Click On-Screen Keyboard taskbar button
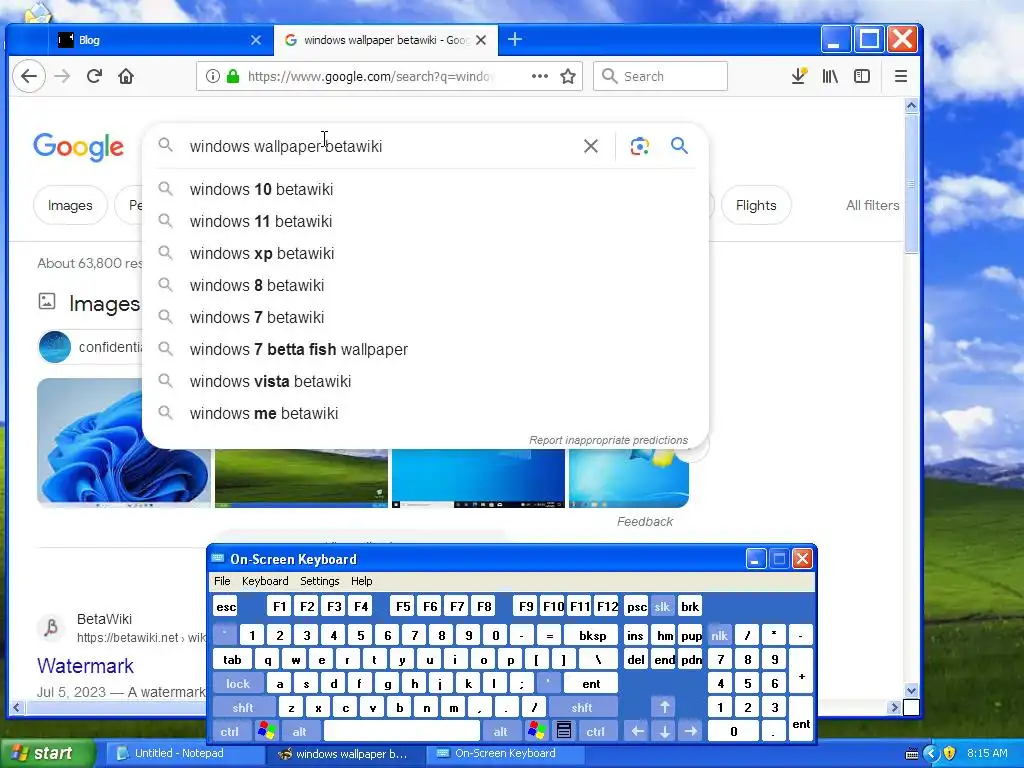The width and height of the screenshot is (1024, 768). pos(504,754)
